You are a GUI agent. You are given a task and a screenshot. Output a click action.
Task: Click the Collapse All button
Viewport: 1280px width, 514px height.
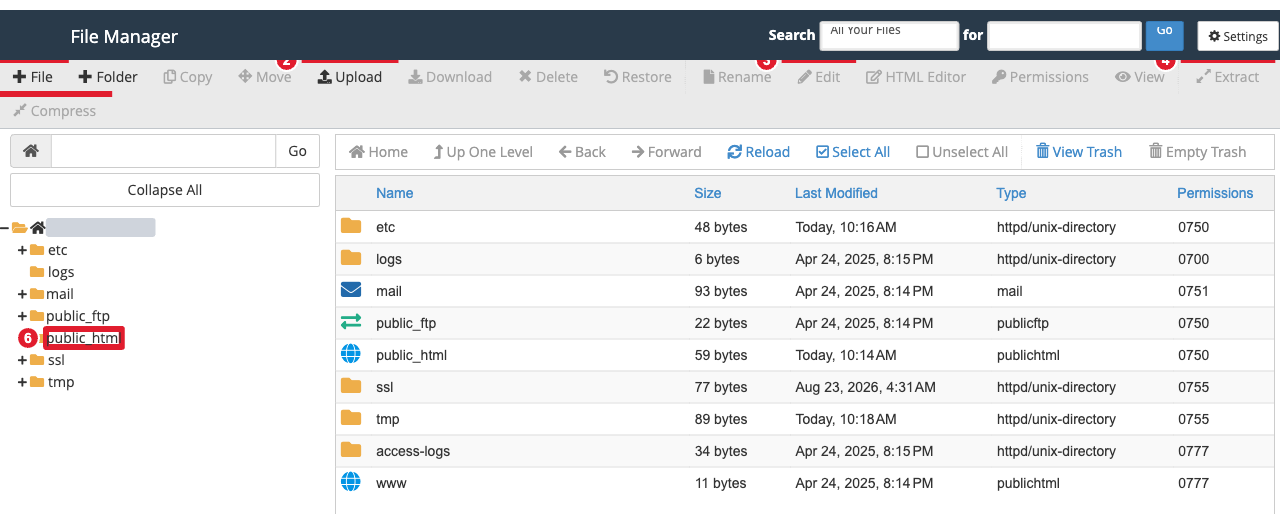165,190
